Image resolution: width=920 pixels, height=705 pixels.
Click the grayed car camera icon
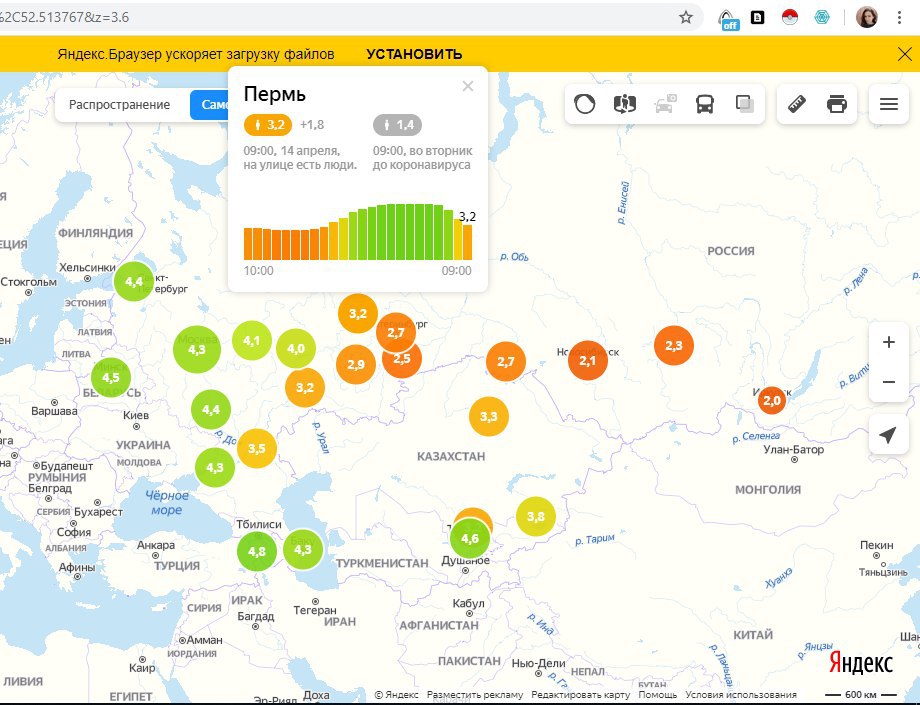665,104
